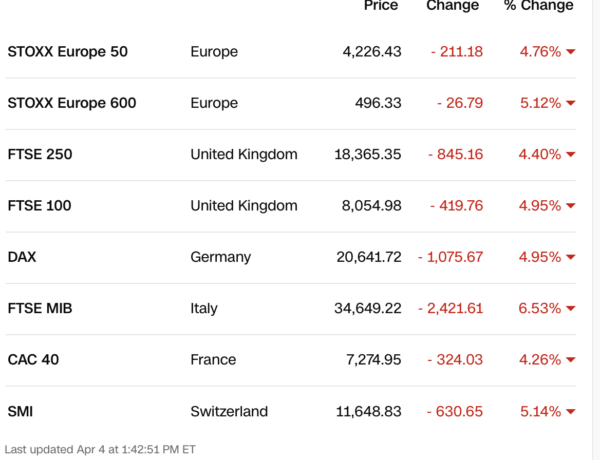This screenshot has width=600, height=460.
Task: Click red down arrow beside 4.76%
Action: point(570,52)
